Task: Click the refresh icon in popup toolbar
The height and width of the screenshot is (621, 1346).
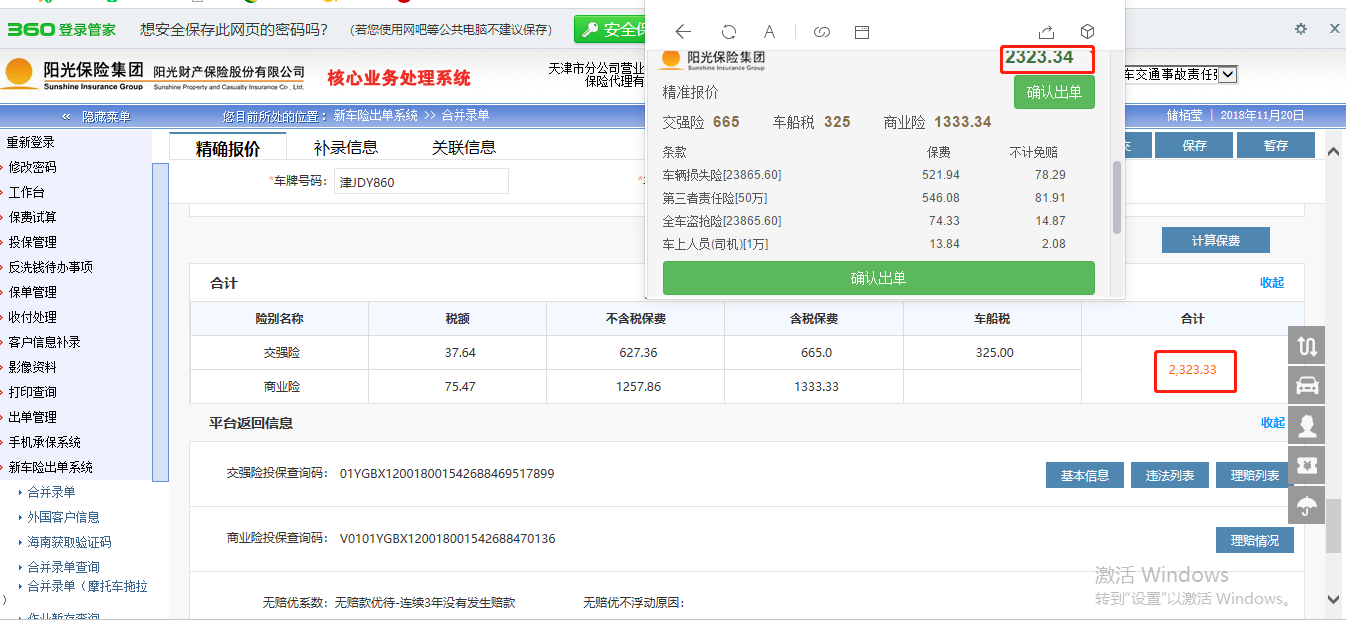Action: coord(729,32)
